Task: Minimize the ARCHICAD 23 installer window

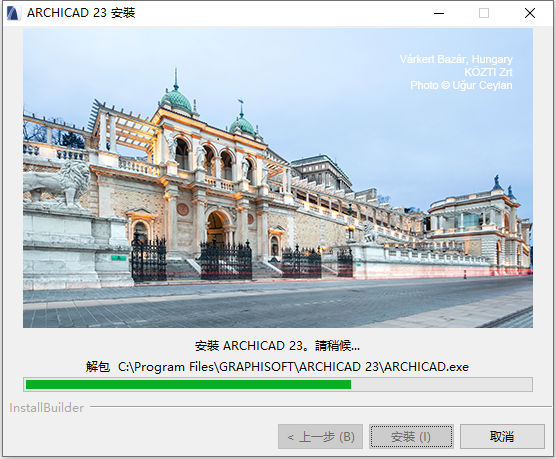Action: 439,13
